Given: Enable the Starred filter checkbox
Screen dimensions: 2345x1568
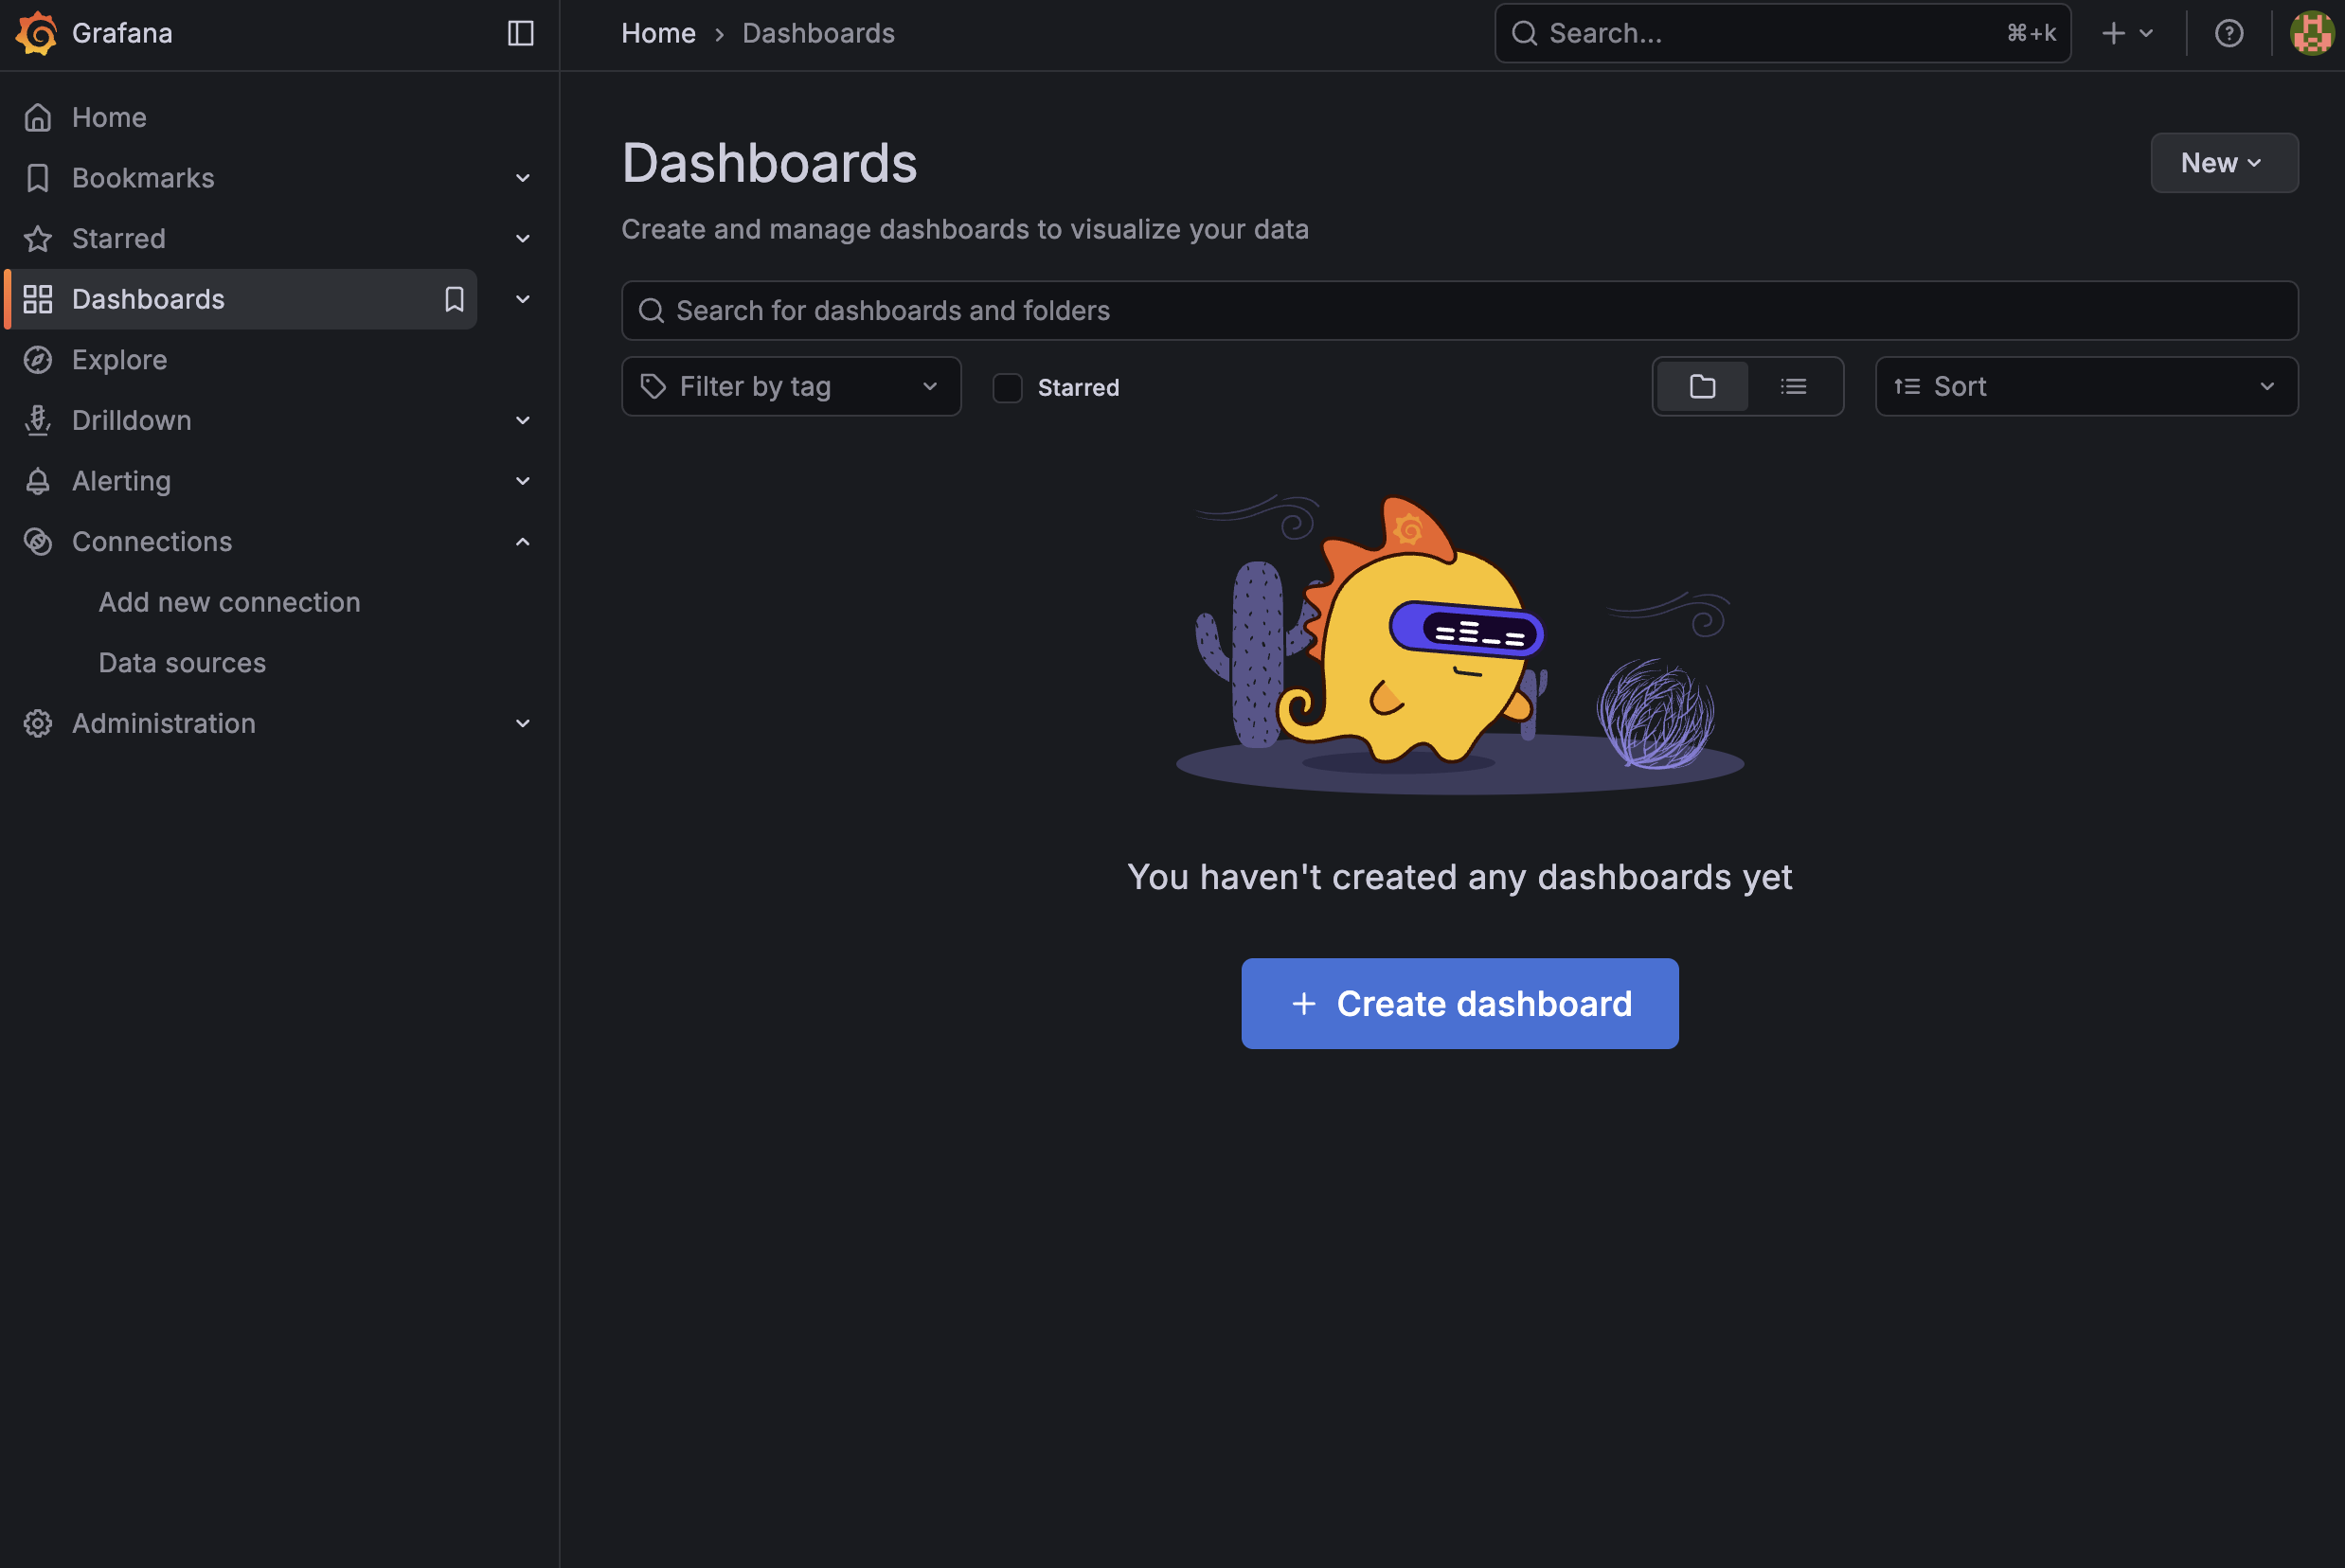Looking at the screenshot, I should 1007,387.
